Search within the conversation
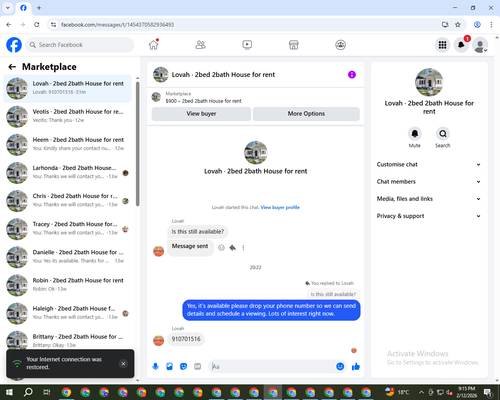500x400 pixels. tap(443, 134)
